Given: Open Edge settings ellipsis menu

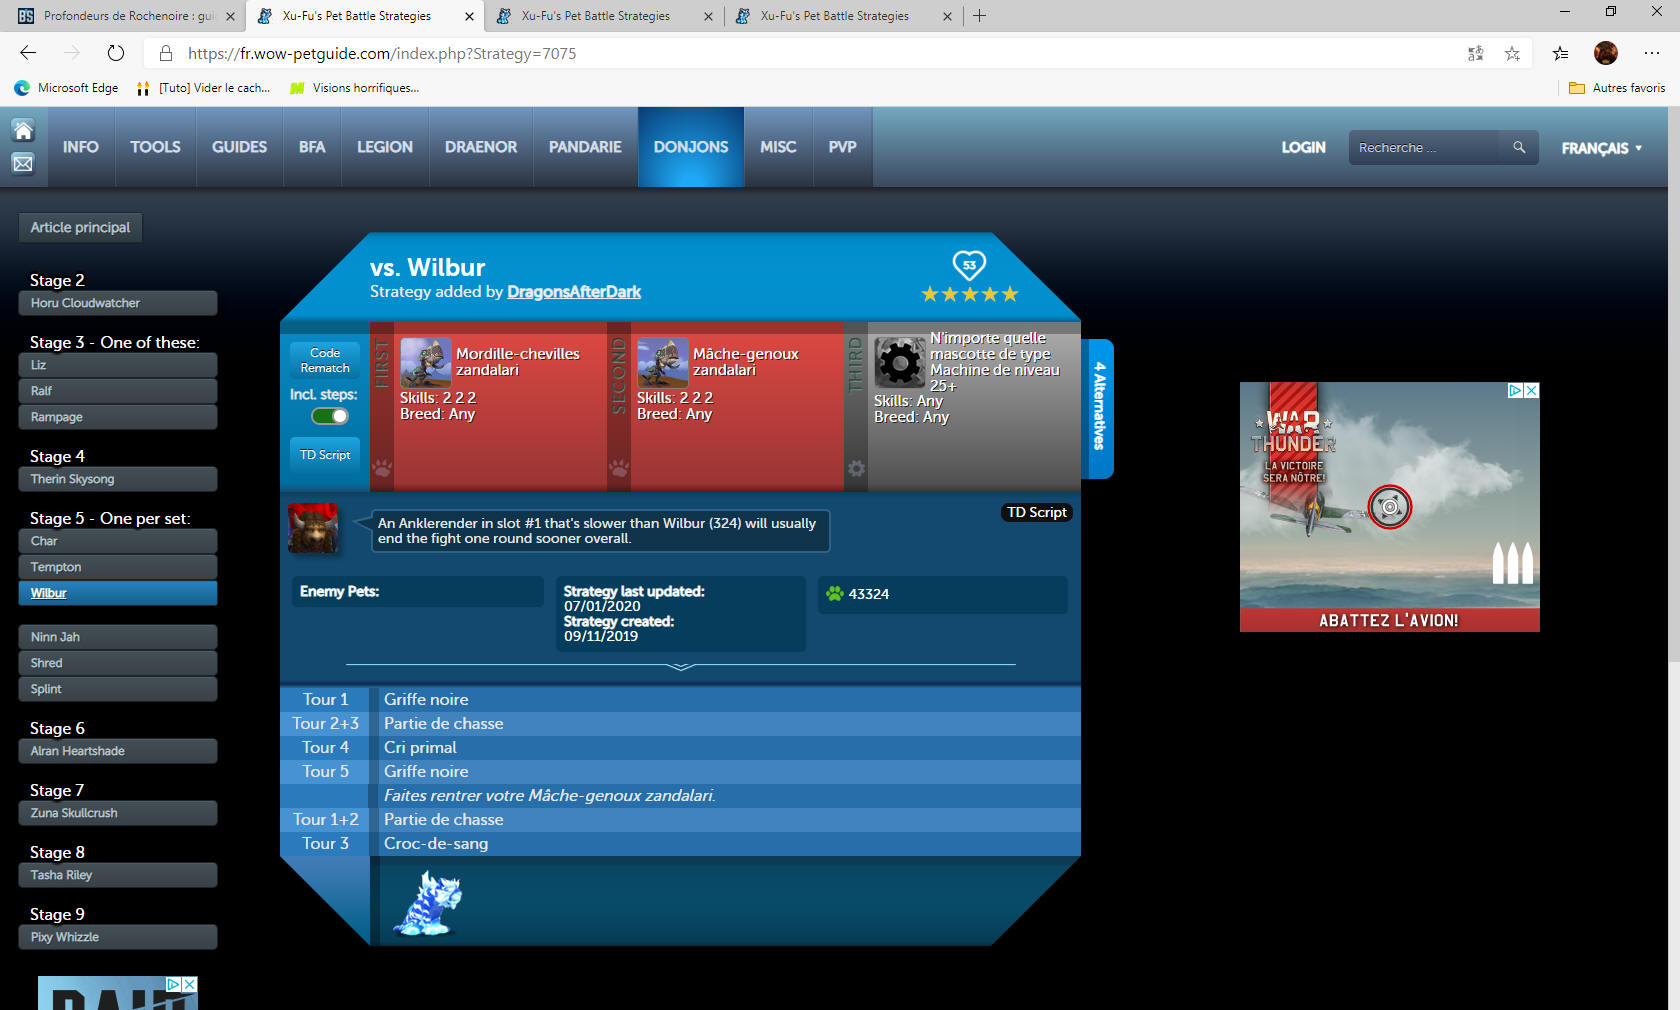Looking at the screenshot, I should coord(1652,53).
